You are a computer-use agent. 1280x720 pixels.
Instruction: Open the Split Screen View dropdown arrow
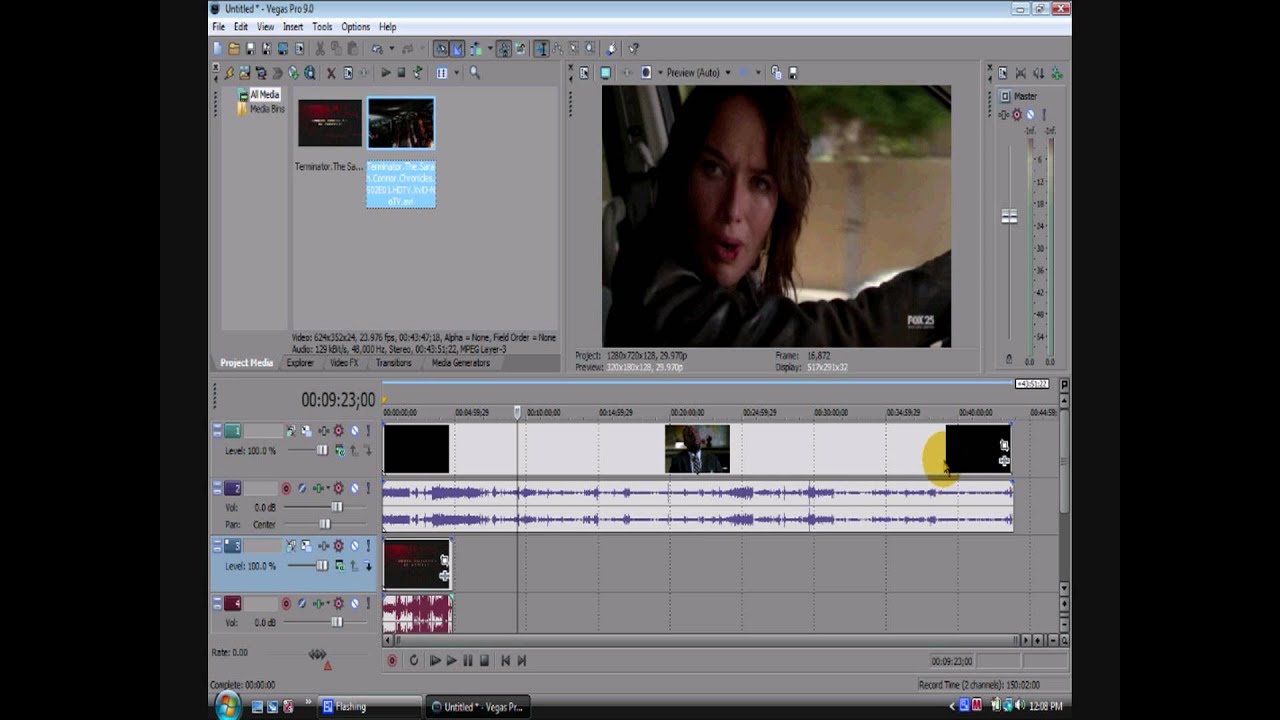coord(661,72)
